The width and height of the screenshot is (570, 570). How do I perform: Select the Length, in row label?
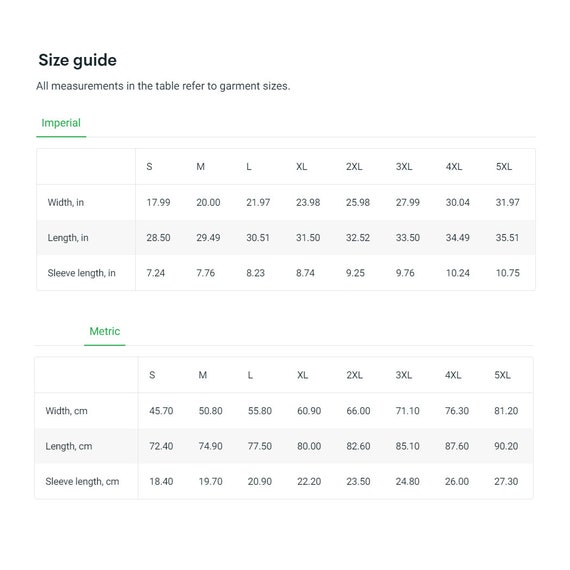(x=68, y=238)
